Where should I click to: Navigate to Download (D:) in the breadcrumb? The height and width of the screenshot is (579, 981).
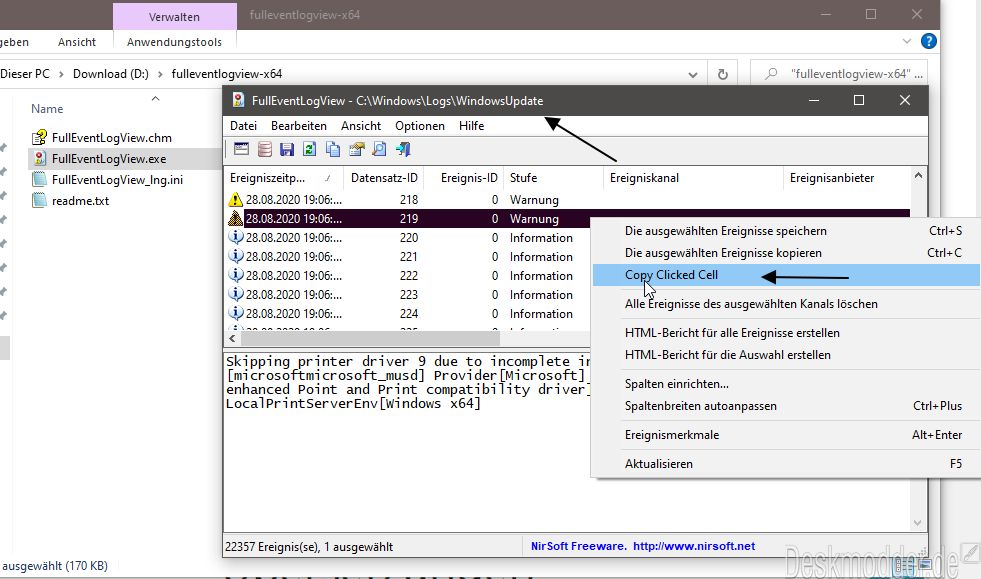[x=111, y=74]
